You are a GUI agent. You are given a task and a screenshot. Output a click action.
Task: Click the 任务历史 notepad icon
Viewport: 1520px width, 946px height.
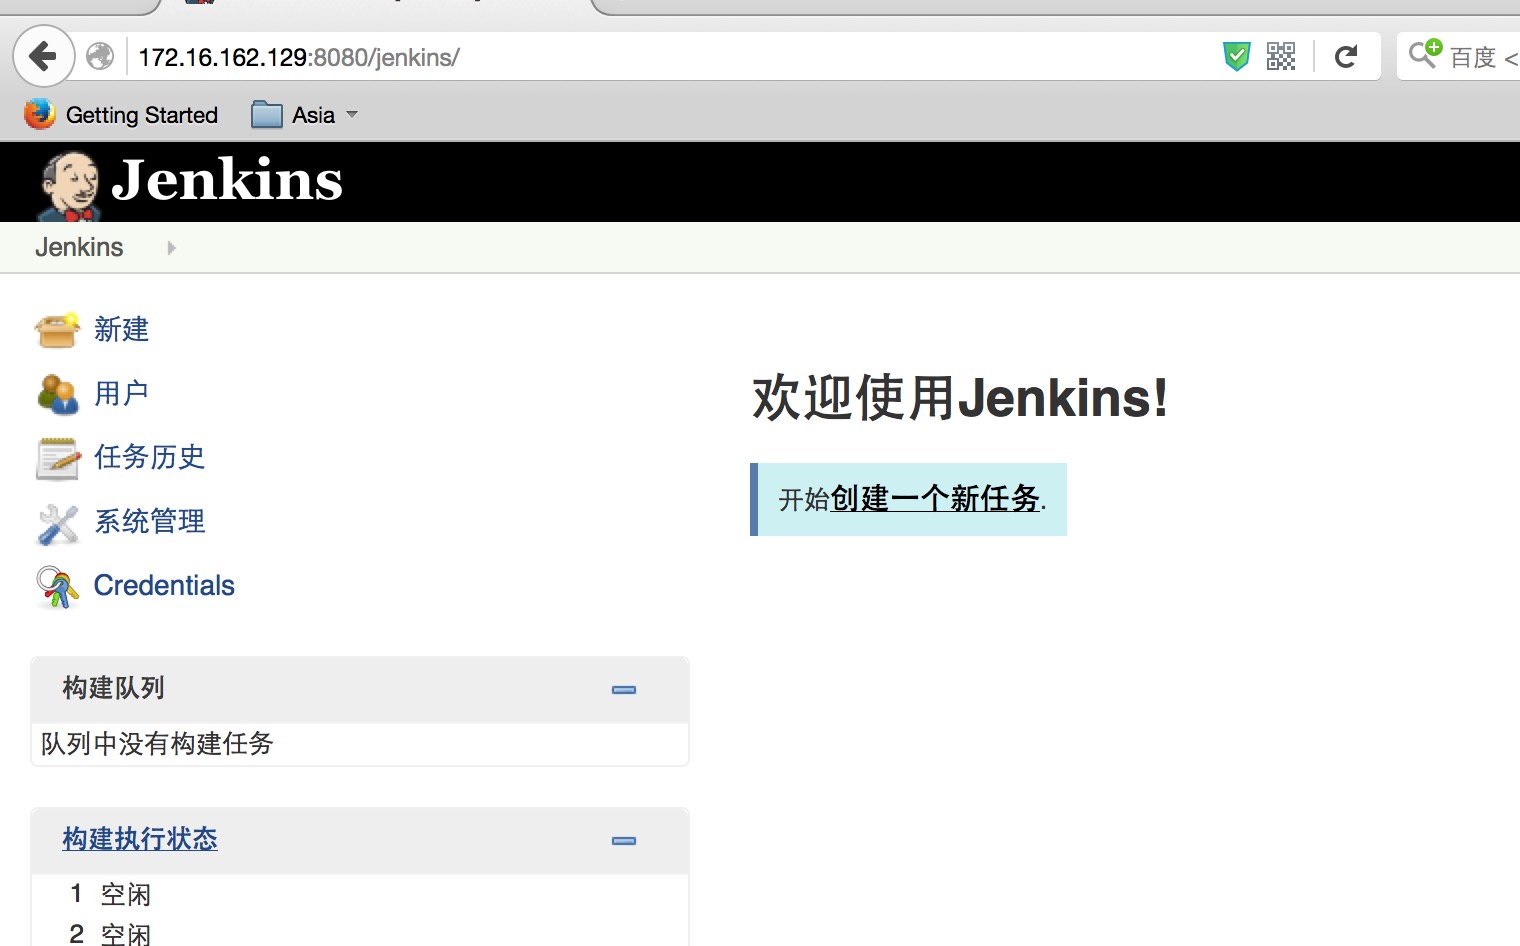[57, 458]
